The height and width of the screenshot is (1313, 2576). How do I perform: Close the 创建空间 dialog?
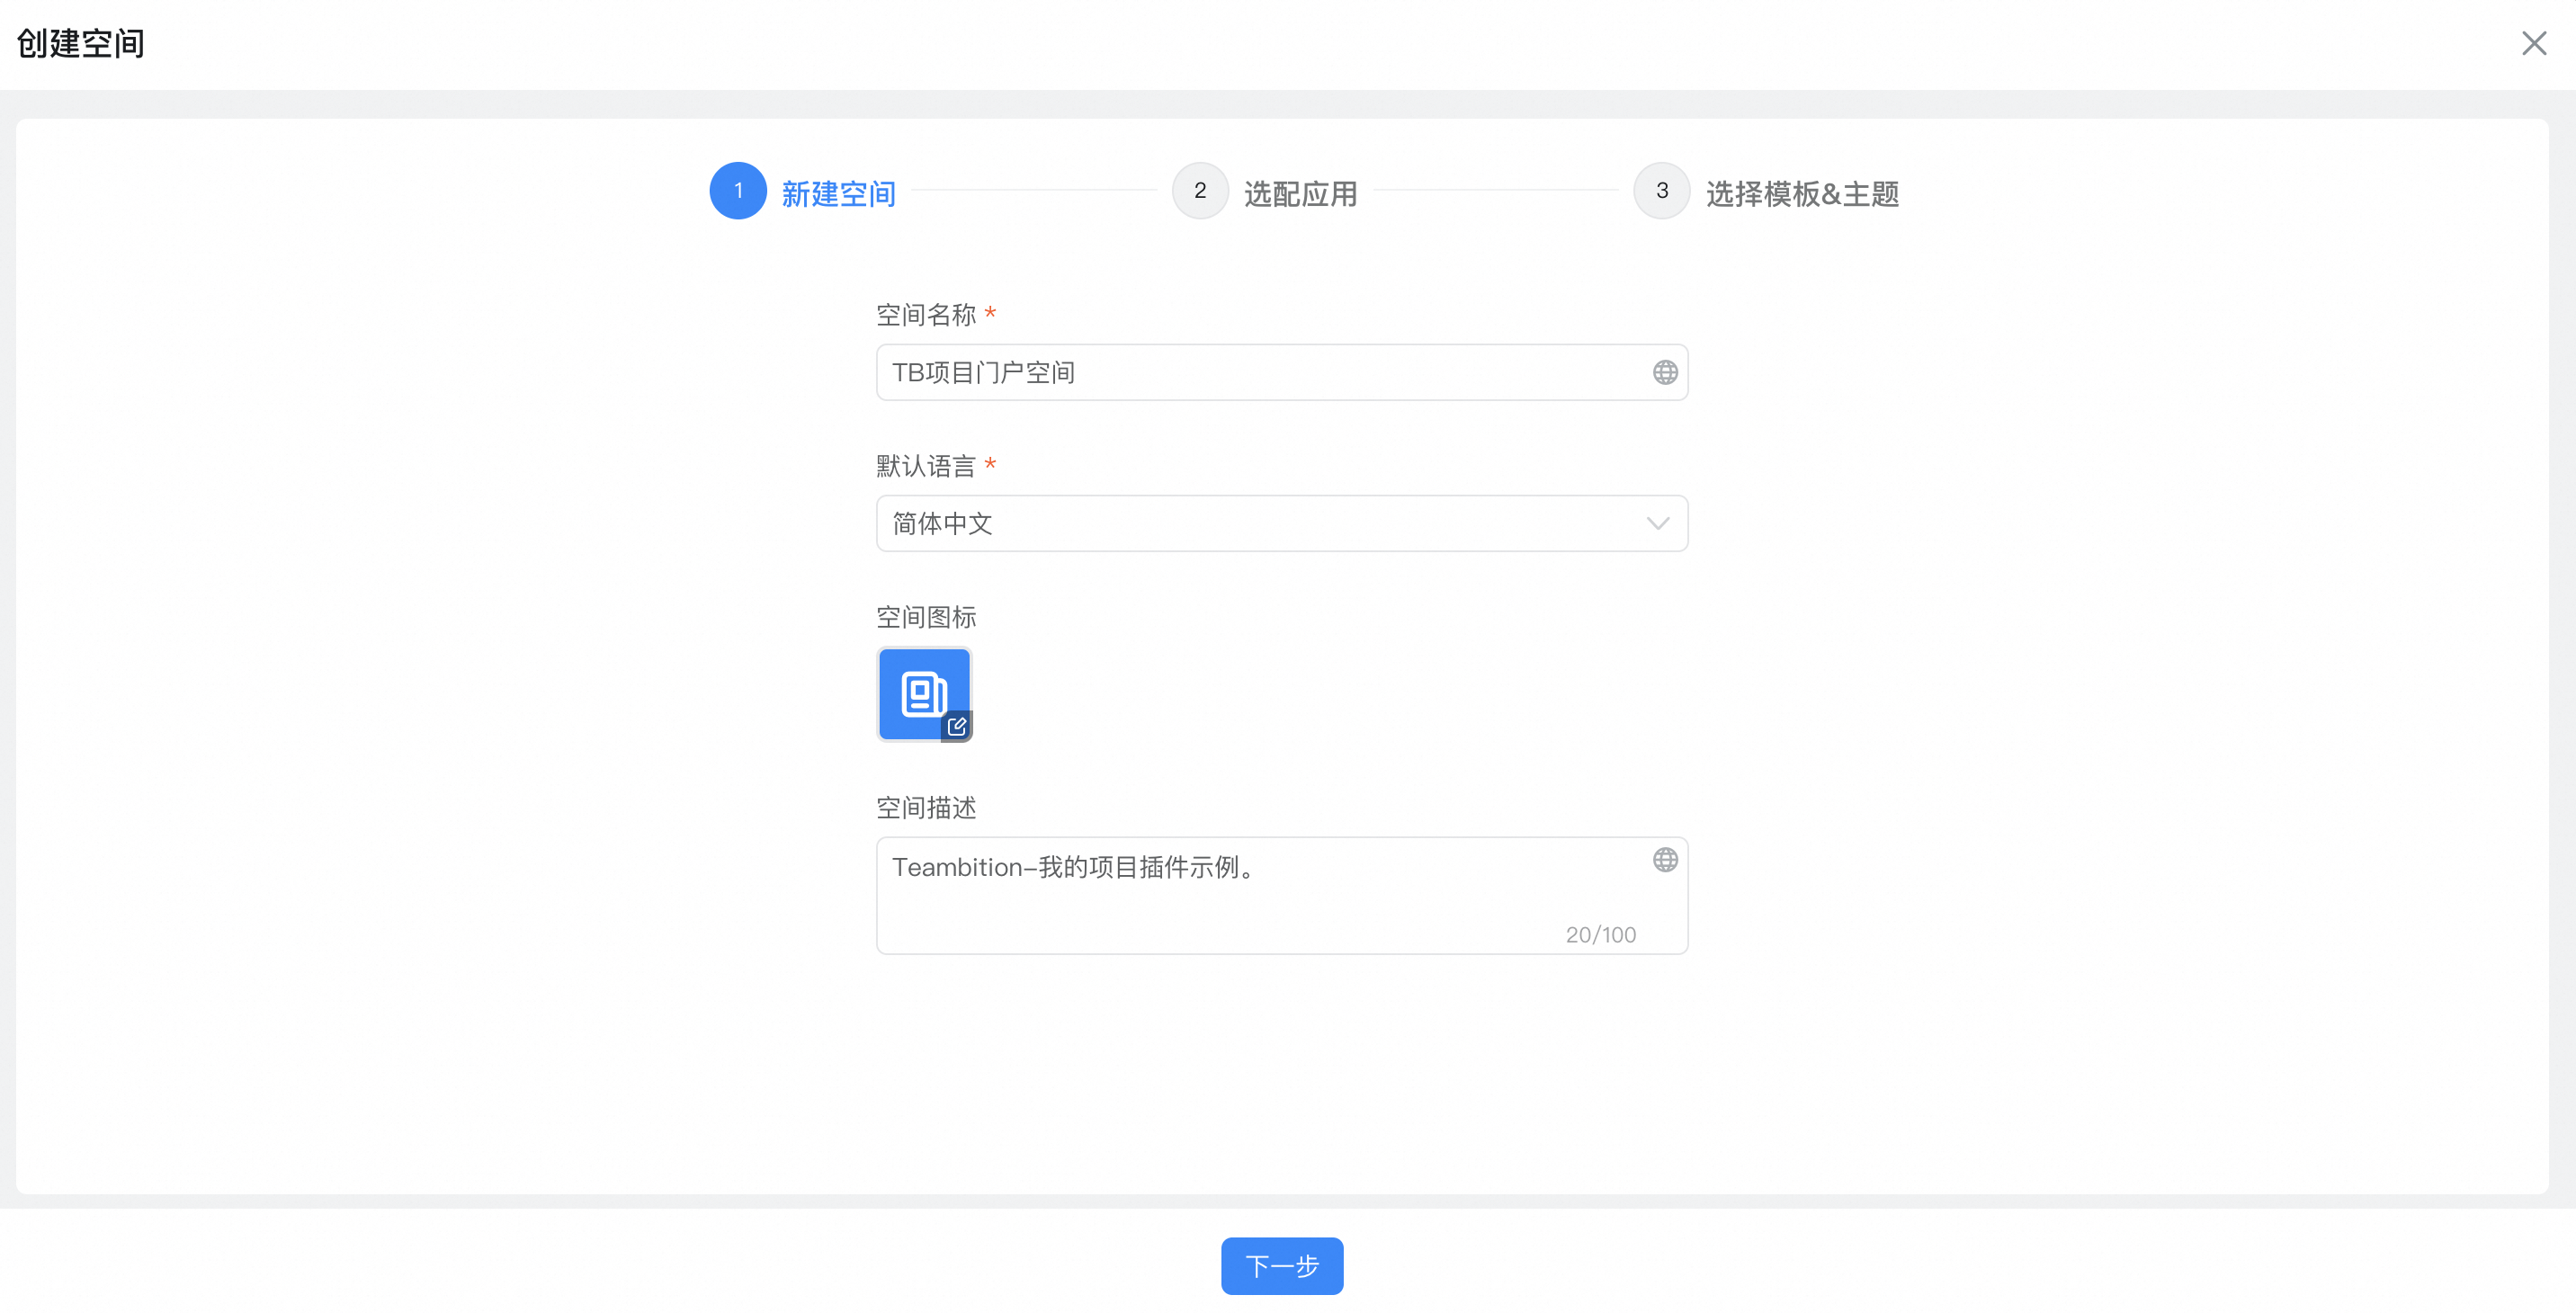point(2533,43)
